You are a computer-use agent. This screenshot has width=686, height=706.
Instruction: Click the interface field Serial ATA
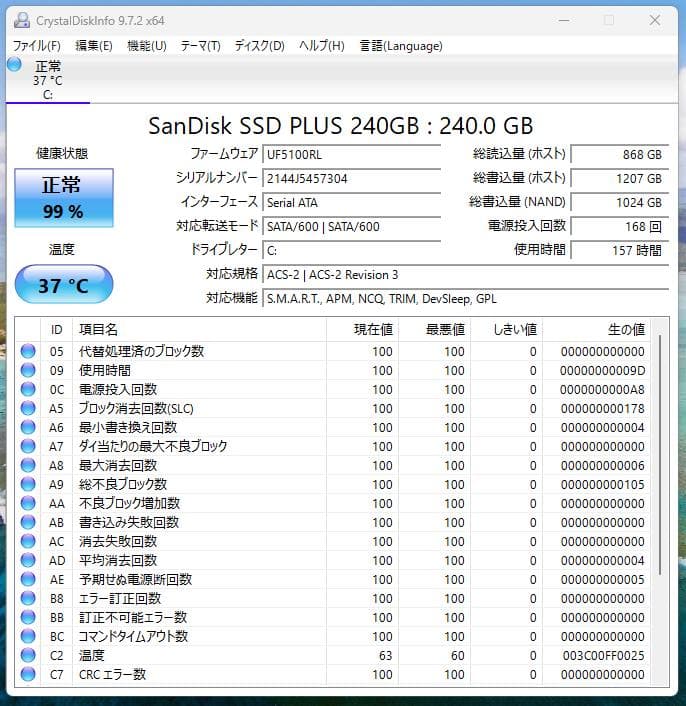pyautogui.click(x=352, y=202)
